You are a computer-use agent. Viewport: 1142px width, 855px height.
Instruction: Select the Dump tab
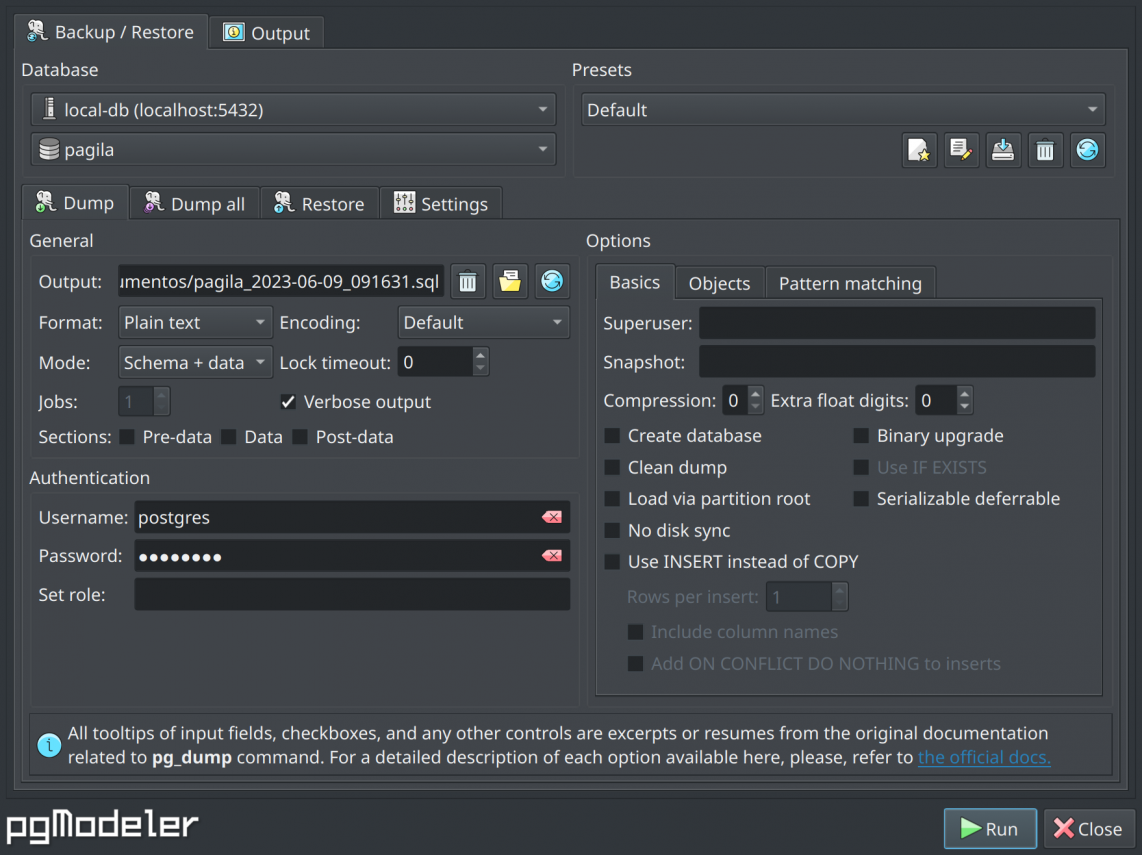75,202
